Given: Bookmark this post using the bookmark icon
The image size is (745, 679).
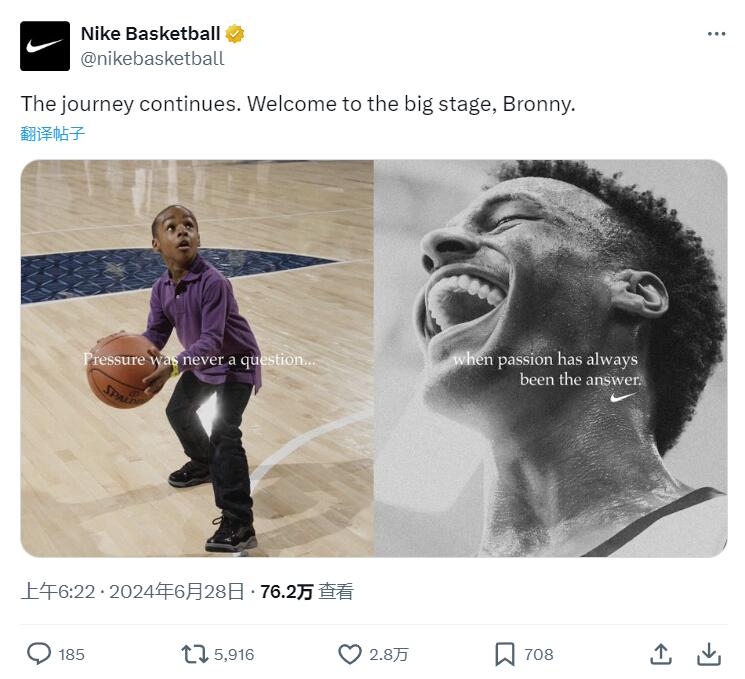Looking at the screenshot, I should (504, 654).
